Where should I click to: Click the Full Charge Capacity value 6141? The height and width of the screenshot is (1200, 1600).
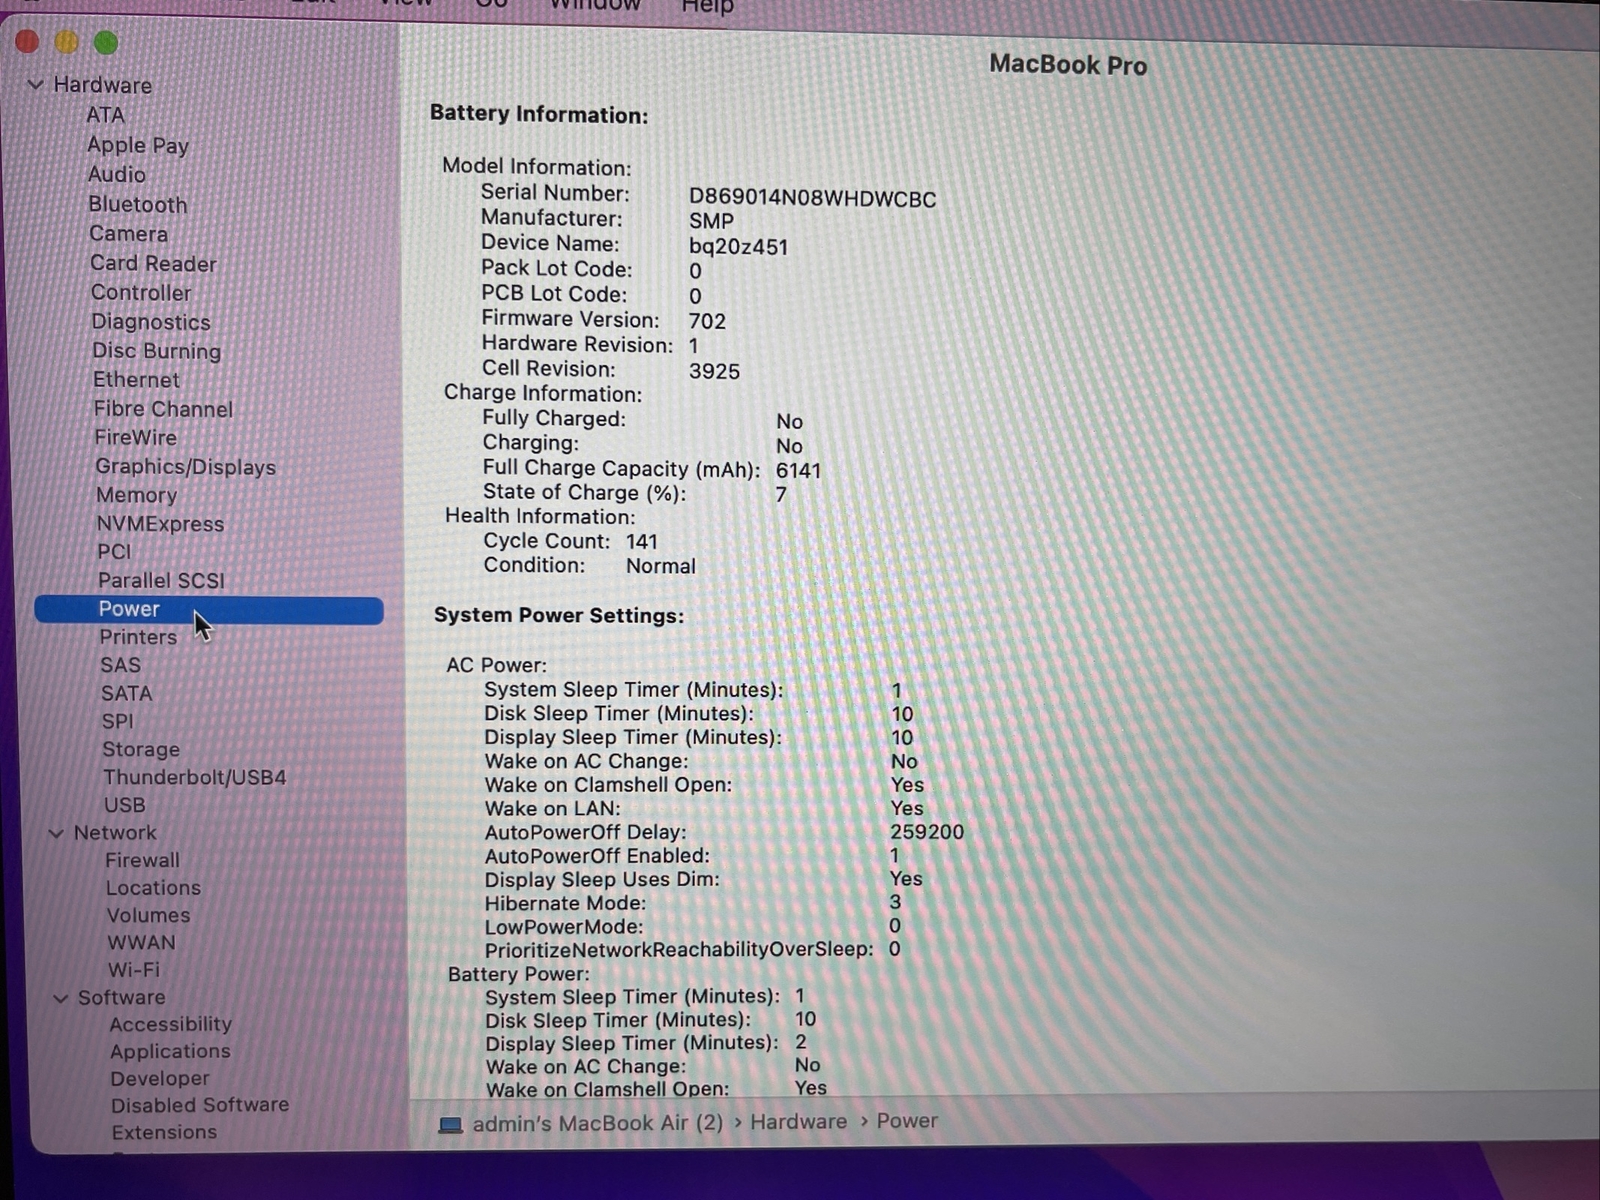click(798, 470)
